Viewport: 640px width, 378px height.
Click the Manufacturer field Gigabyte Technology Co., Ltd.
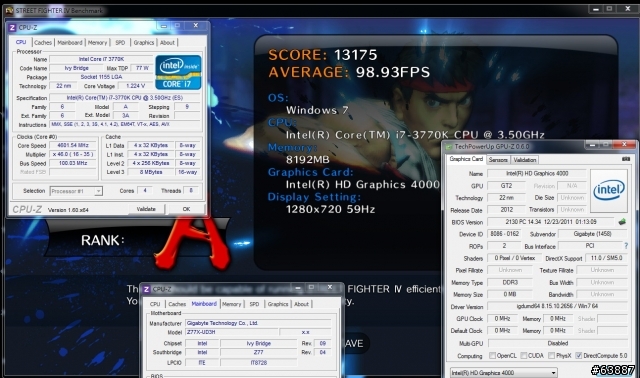tap(258, 323)
